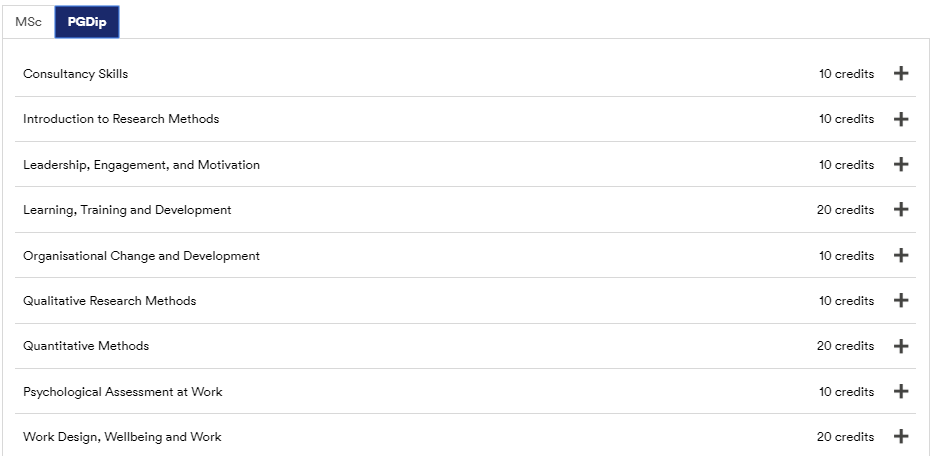
Task: Switch to the MSc tab
Action: (29, 22)
